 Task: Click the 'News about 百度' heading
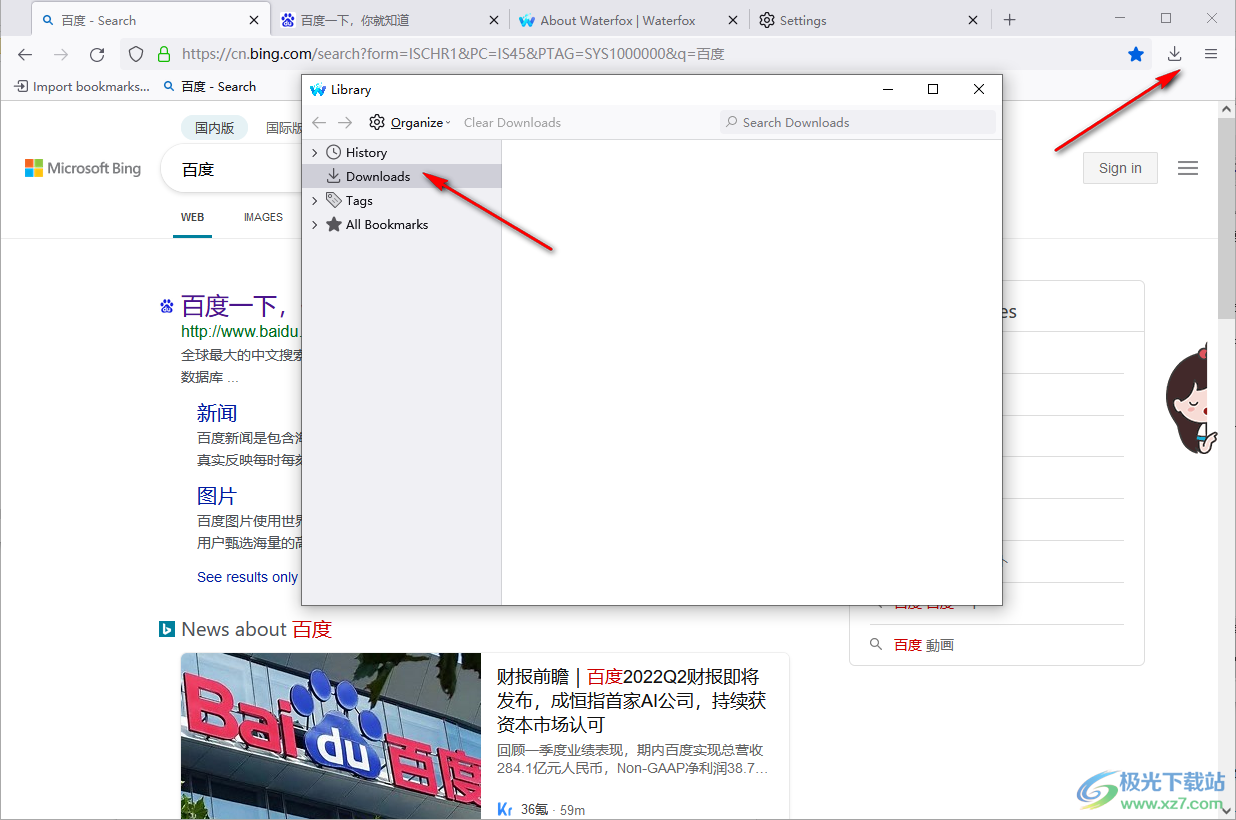(x=256, y=629)
